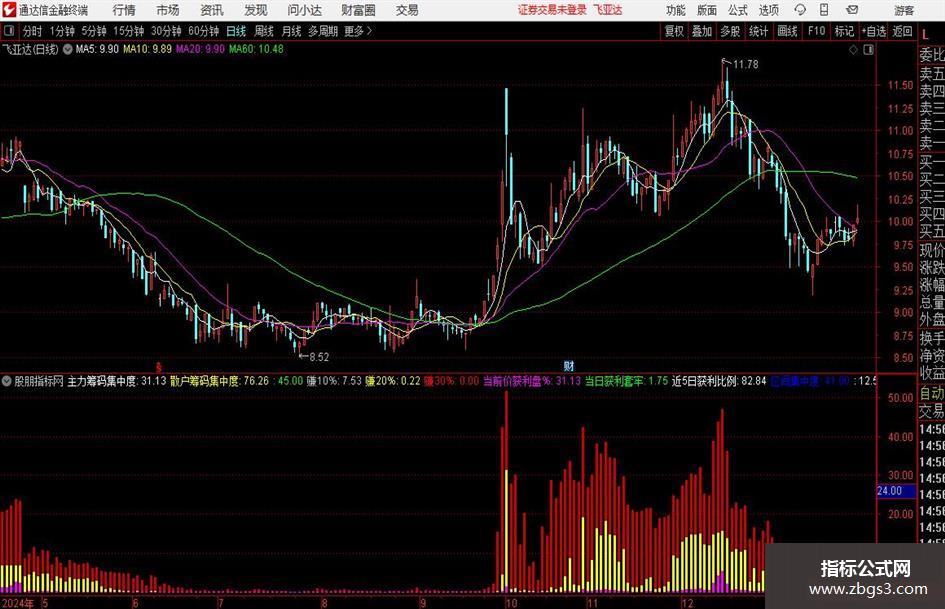Open the 资讯 menu
945x609 pixels.
(212, 10)
